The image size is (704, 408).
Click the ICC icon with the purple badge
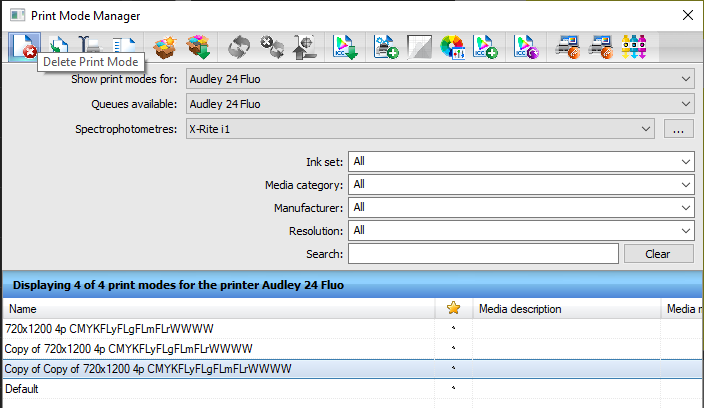(x=526, y=47)
